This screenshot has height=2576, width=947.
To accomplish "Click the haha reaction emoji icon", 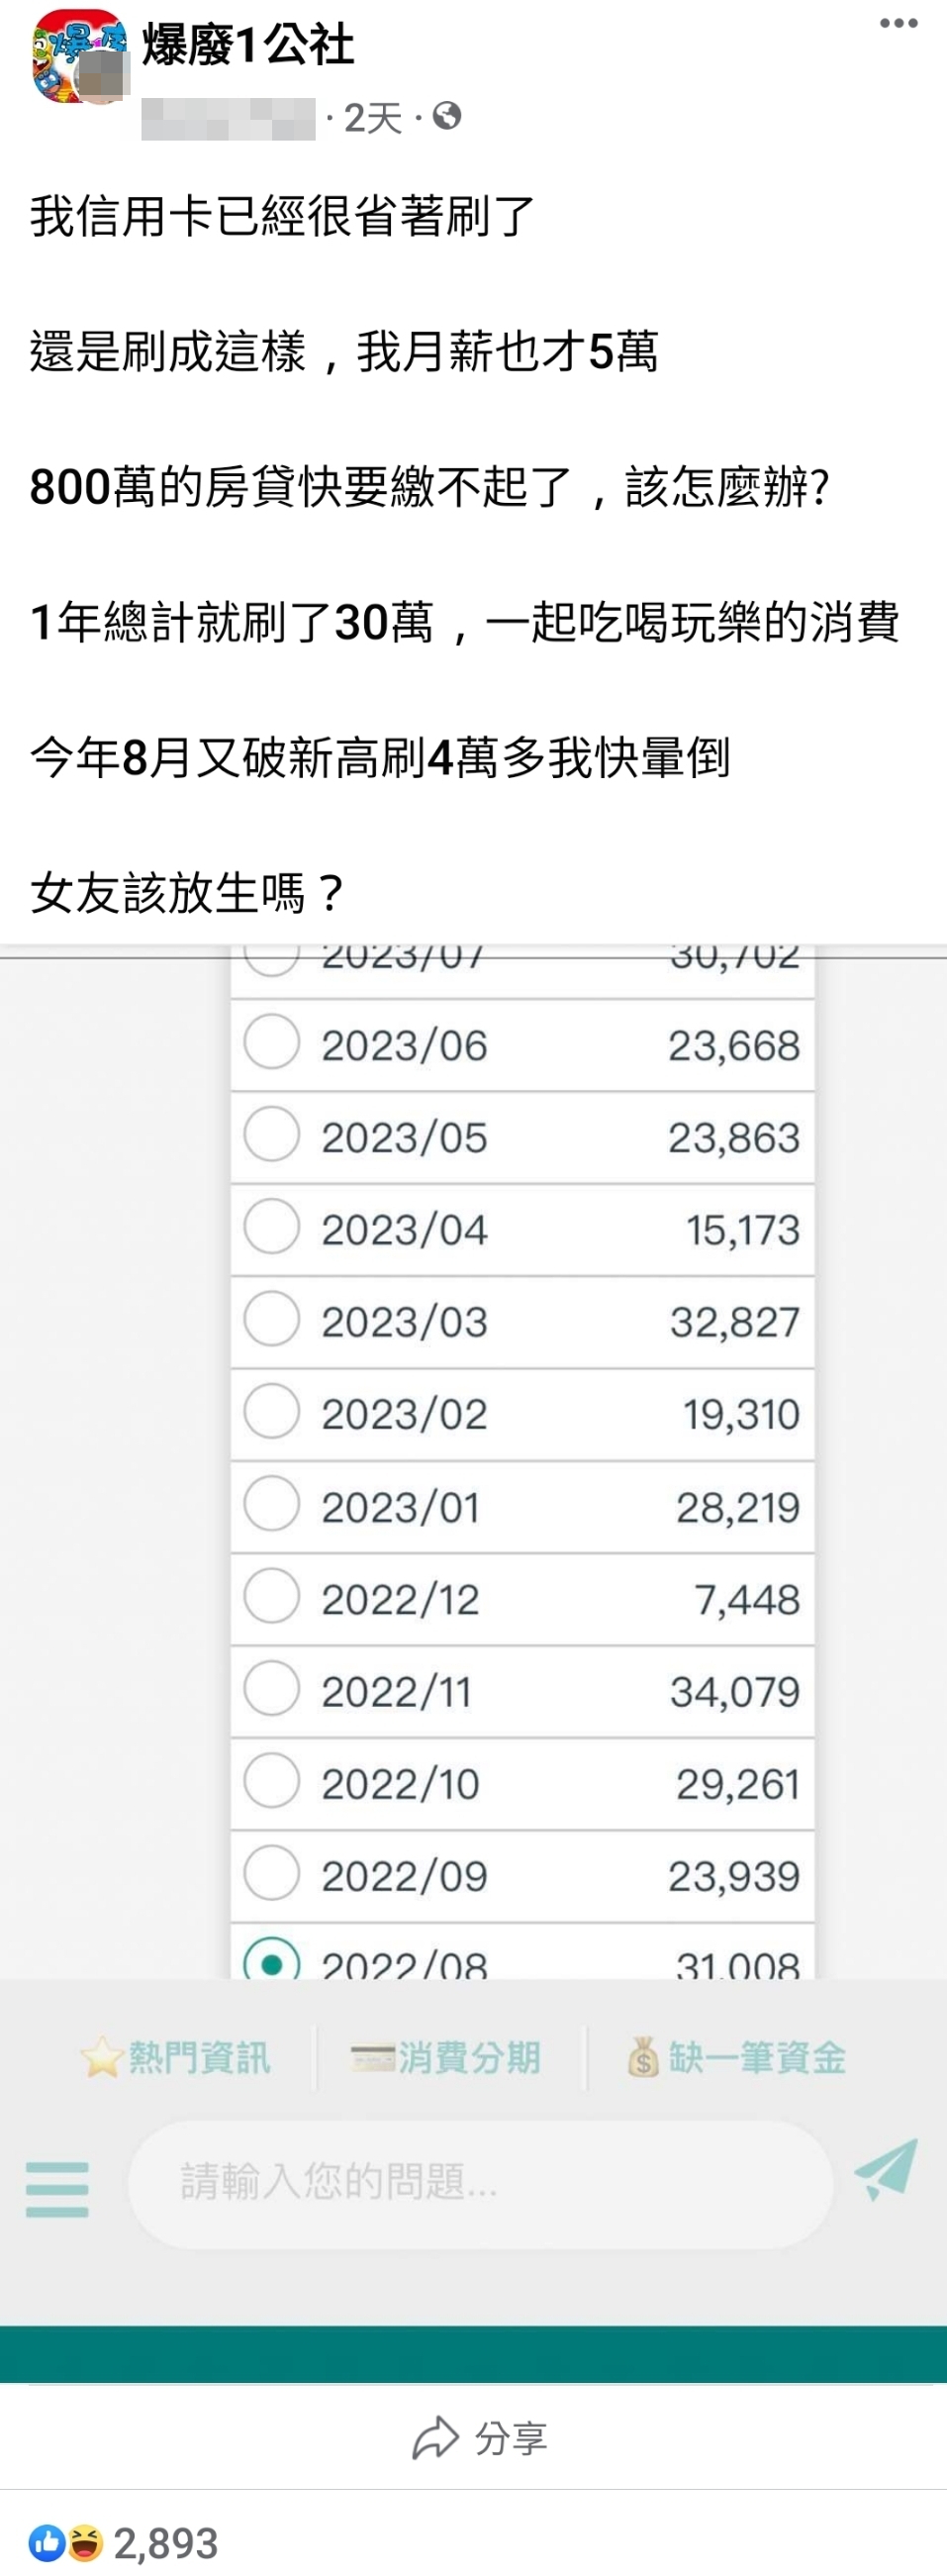I will 86,2541.
